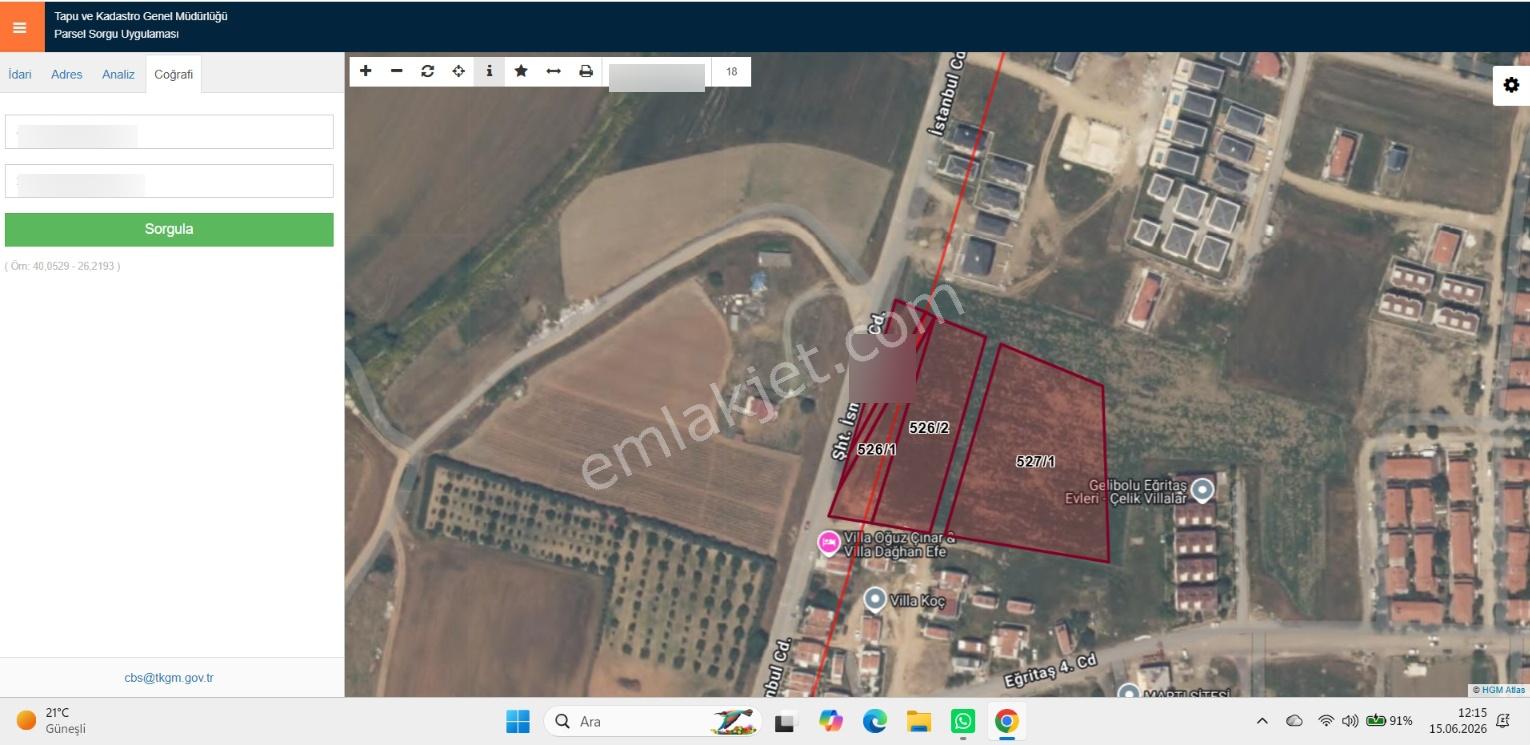Locate position with crosshair icon
This screenshot has width=1530, height=745.
point(459,71)
